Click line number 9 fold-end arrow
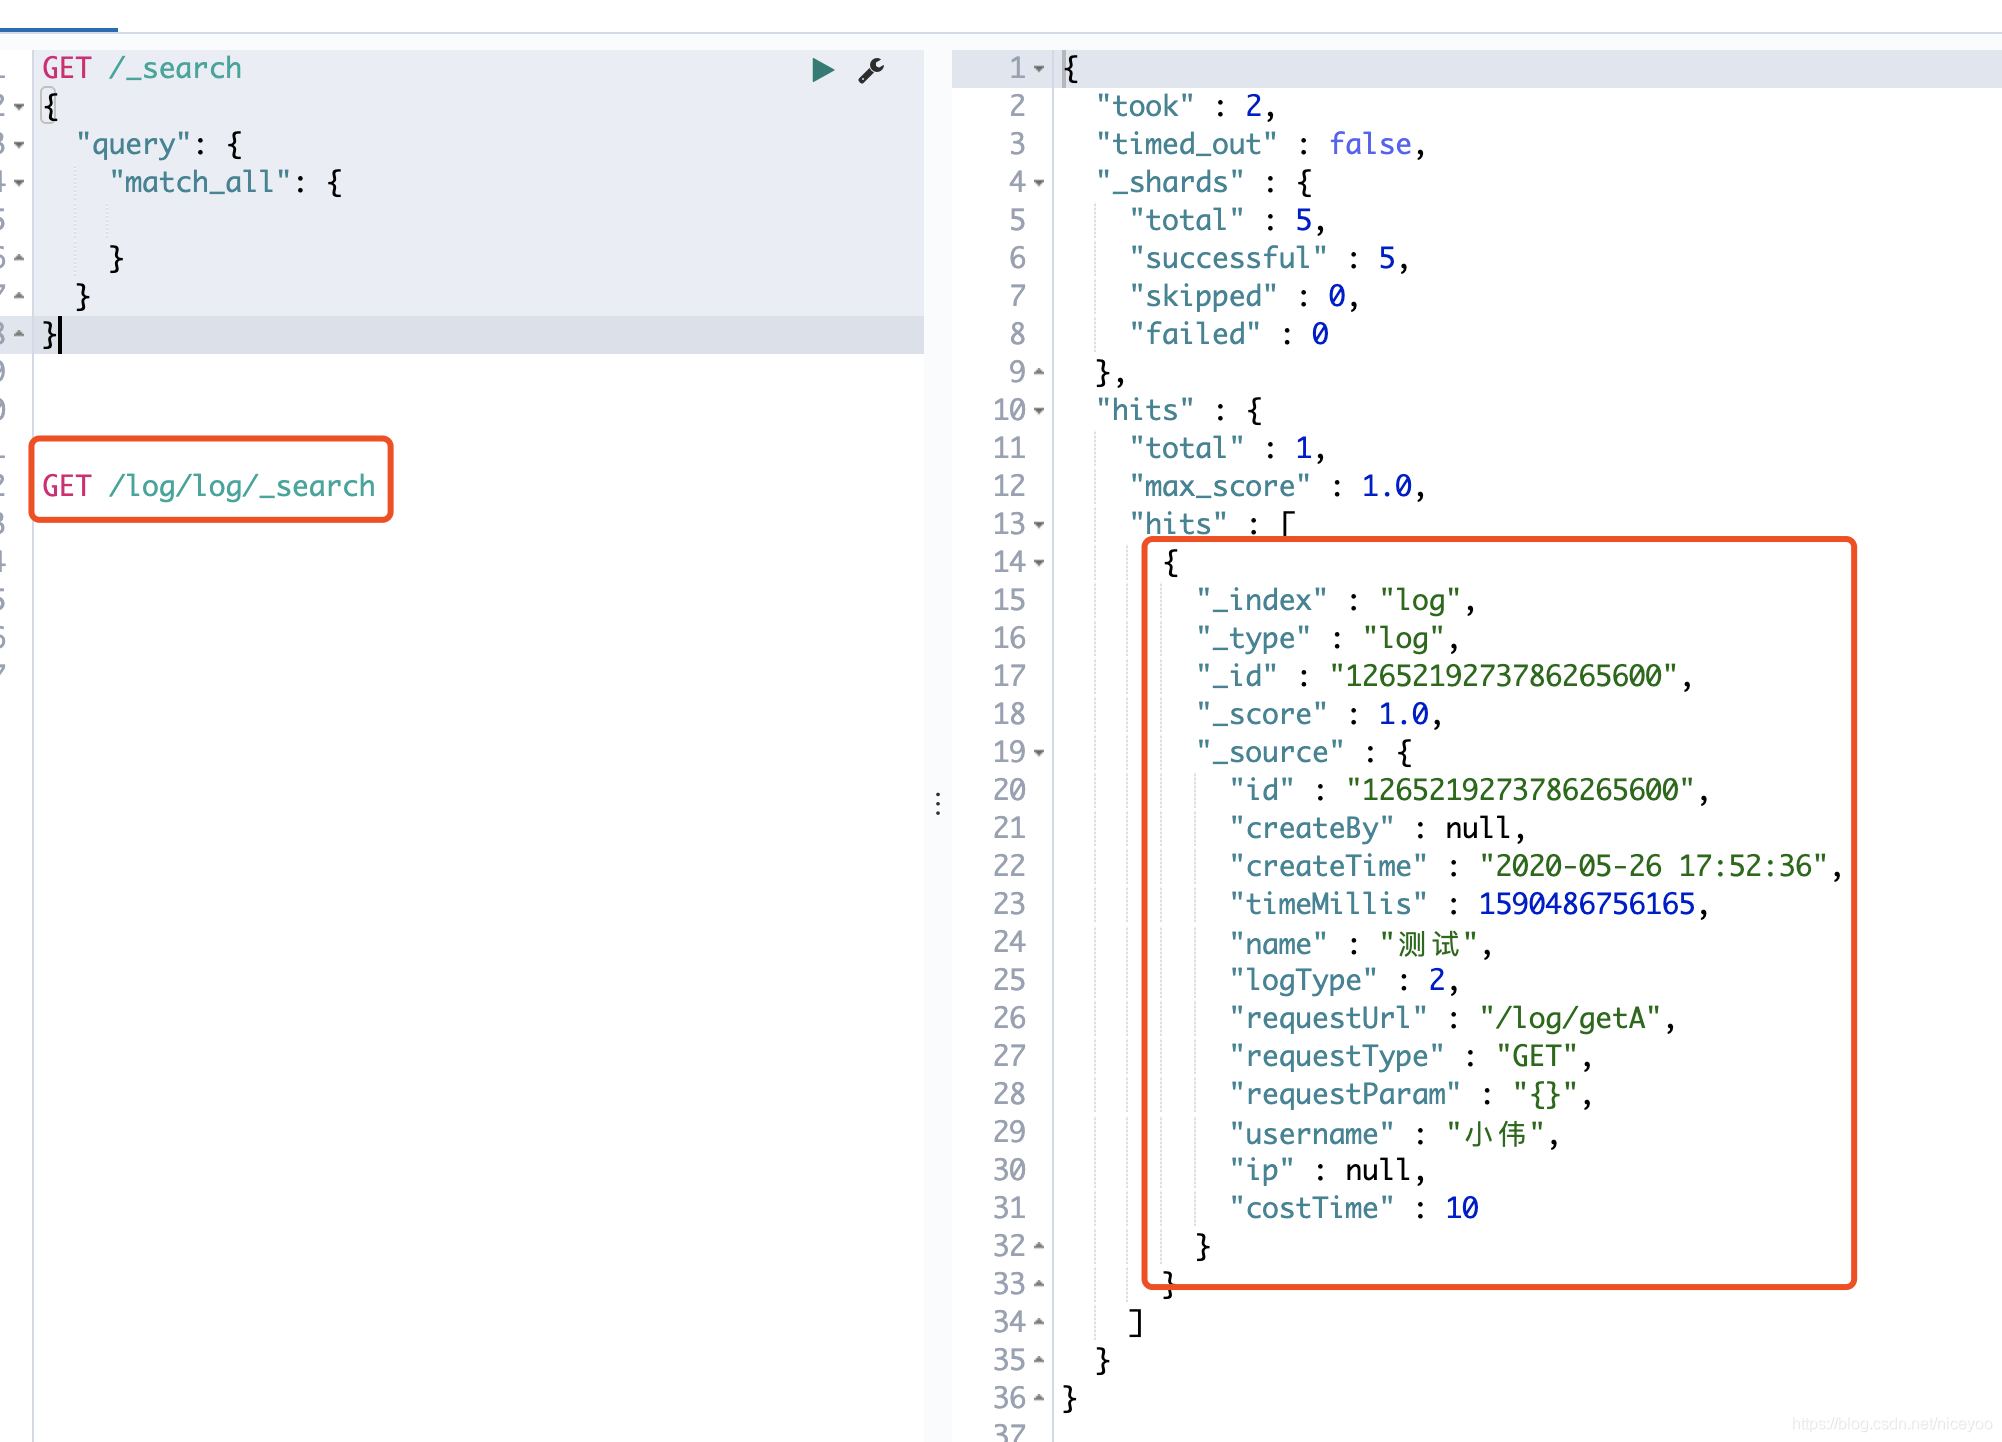 tap(1040, 372)
